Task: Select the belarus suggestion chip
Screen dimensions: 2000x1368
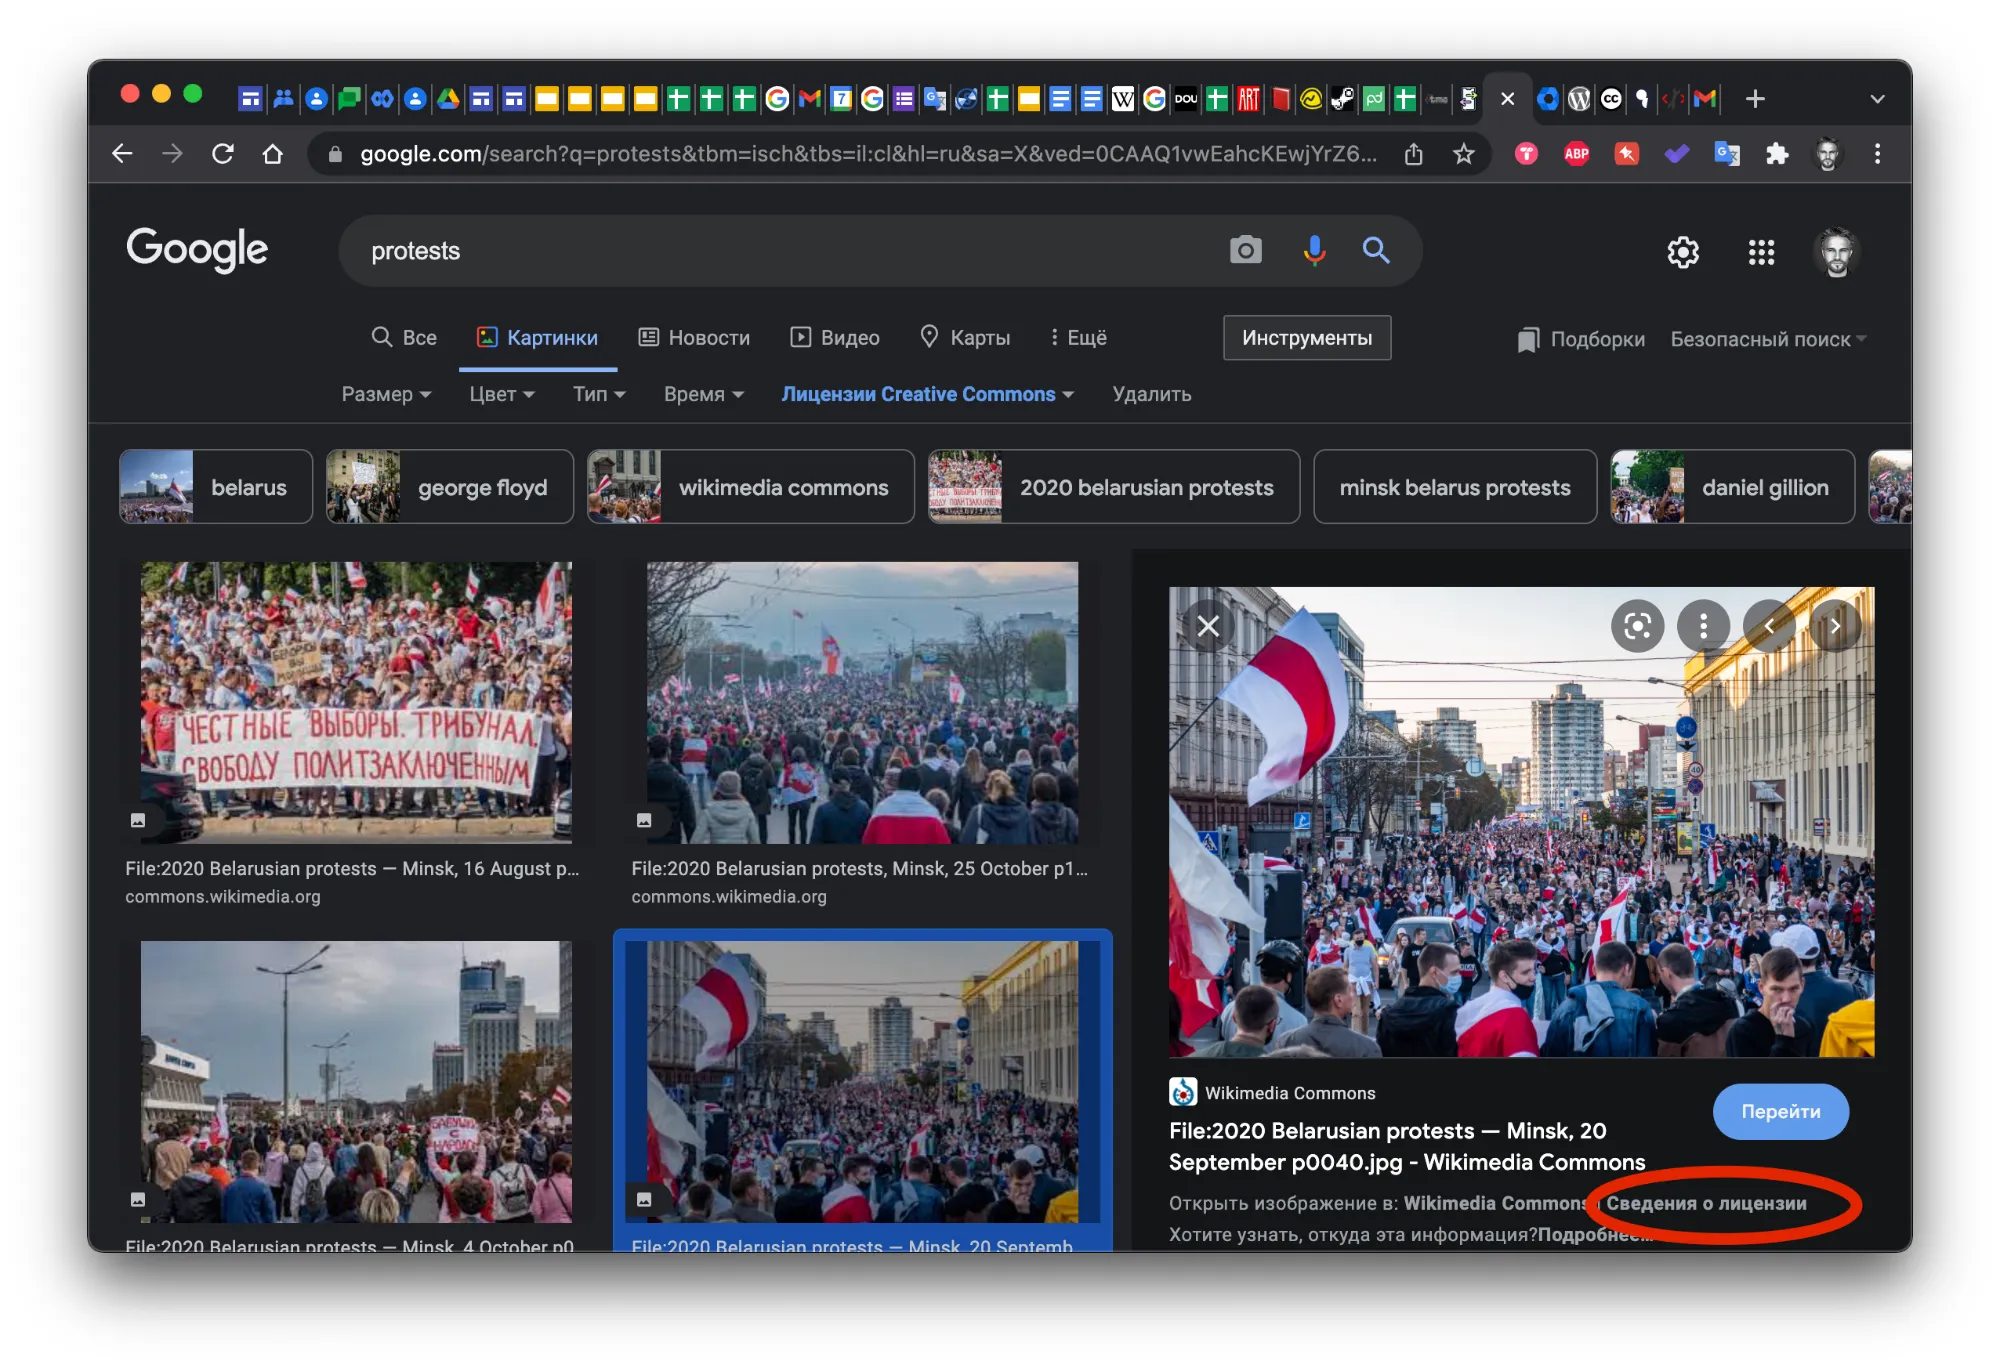Action: click(x=216, y=487)
